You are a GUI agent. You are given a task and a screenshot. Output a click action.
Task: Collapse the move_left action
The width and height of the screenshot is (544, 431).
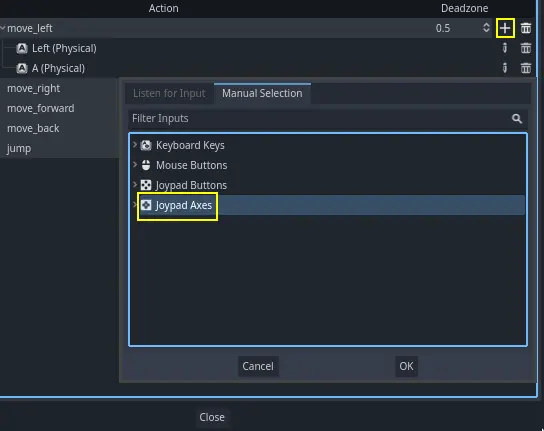pyautogui.click(x=3, y=28)
